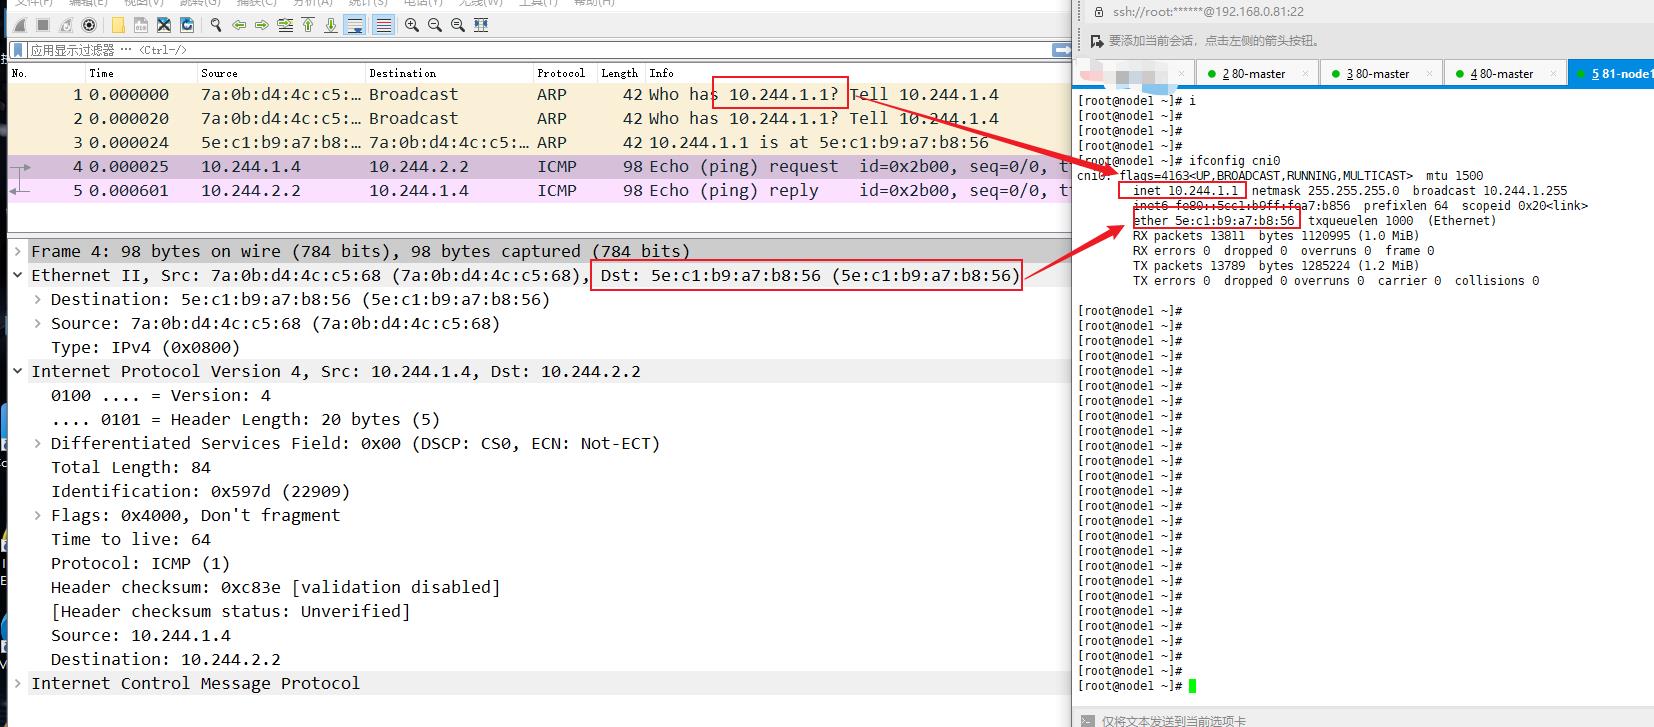Close the 4 80-master tab
This screenshot has width=1654, height=727.
click(x=1553, y=74)
